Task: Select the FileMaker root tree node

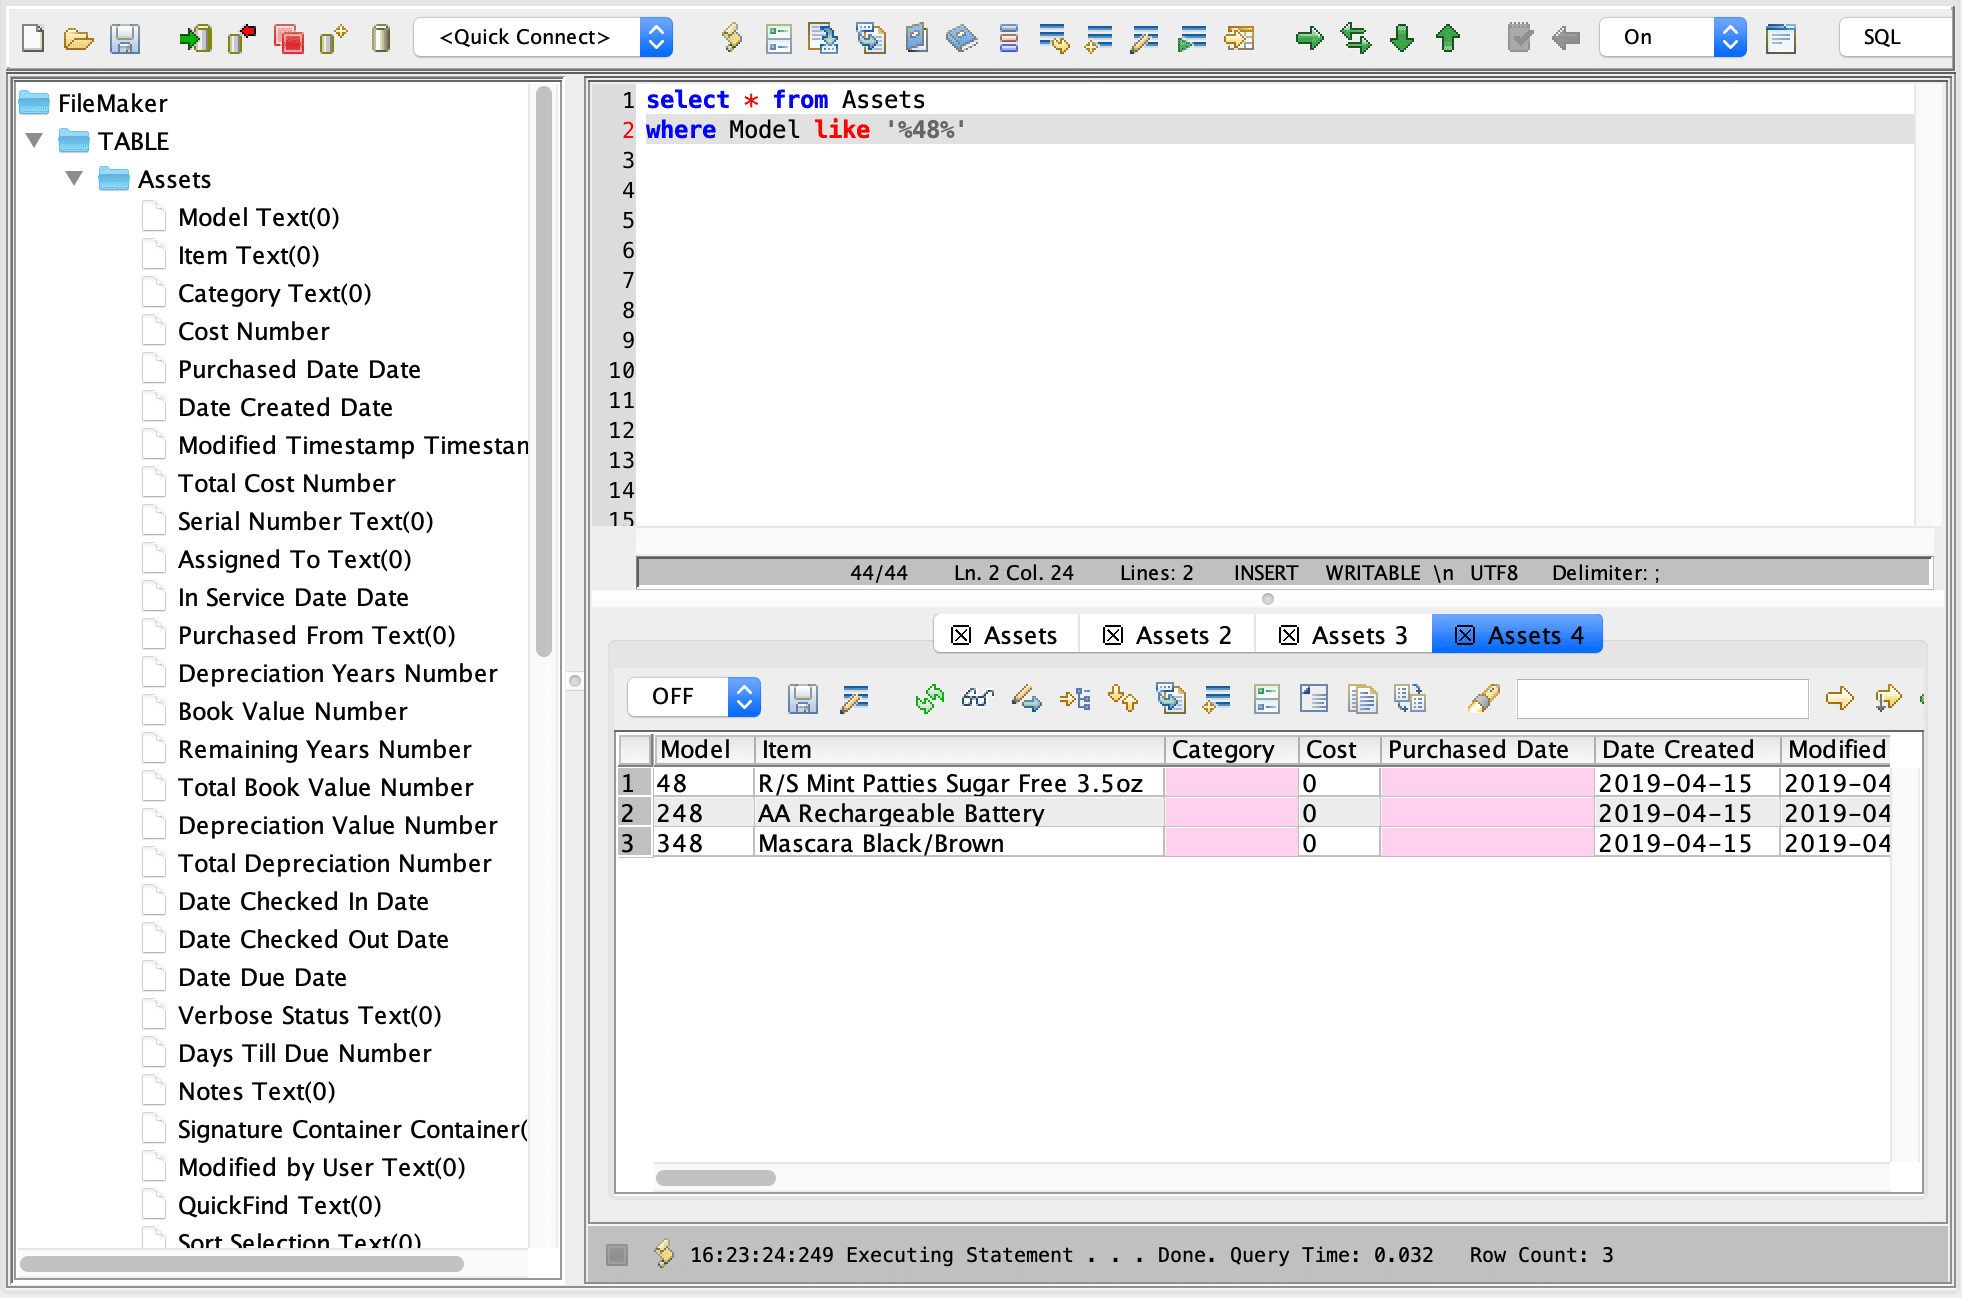Action: (x=112, y=103)
